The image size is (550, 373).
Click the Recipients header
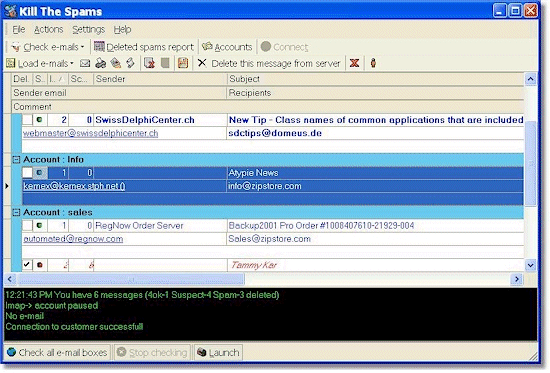tap(375, 93)
